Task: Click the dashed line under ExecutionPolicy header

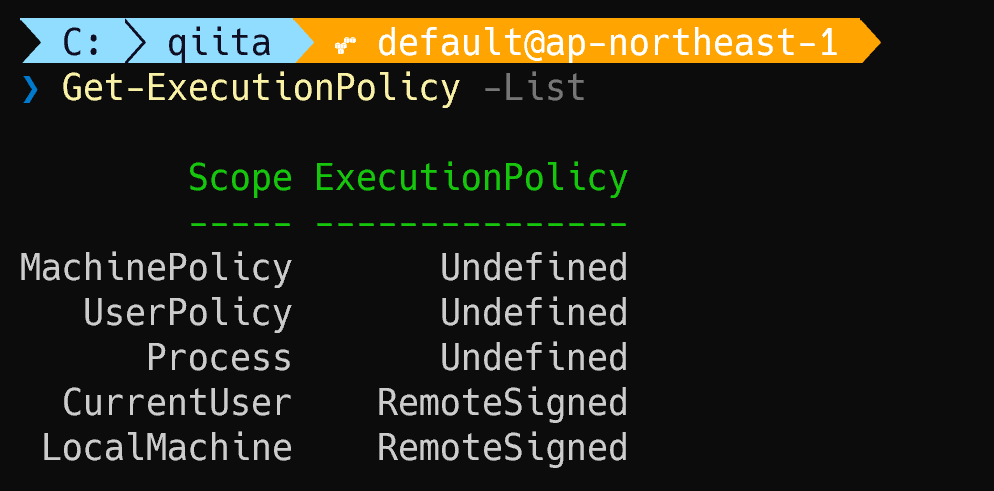Action: pyautogui.click(x=471, y=222)
